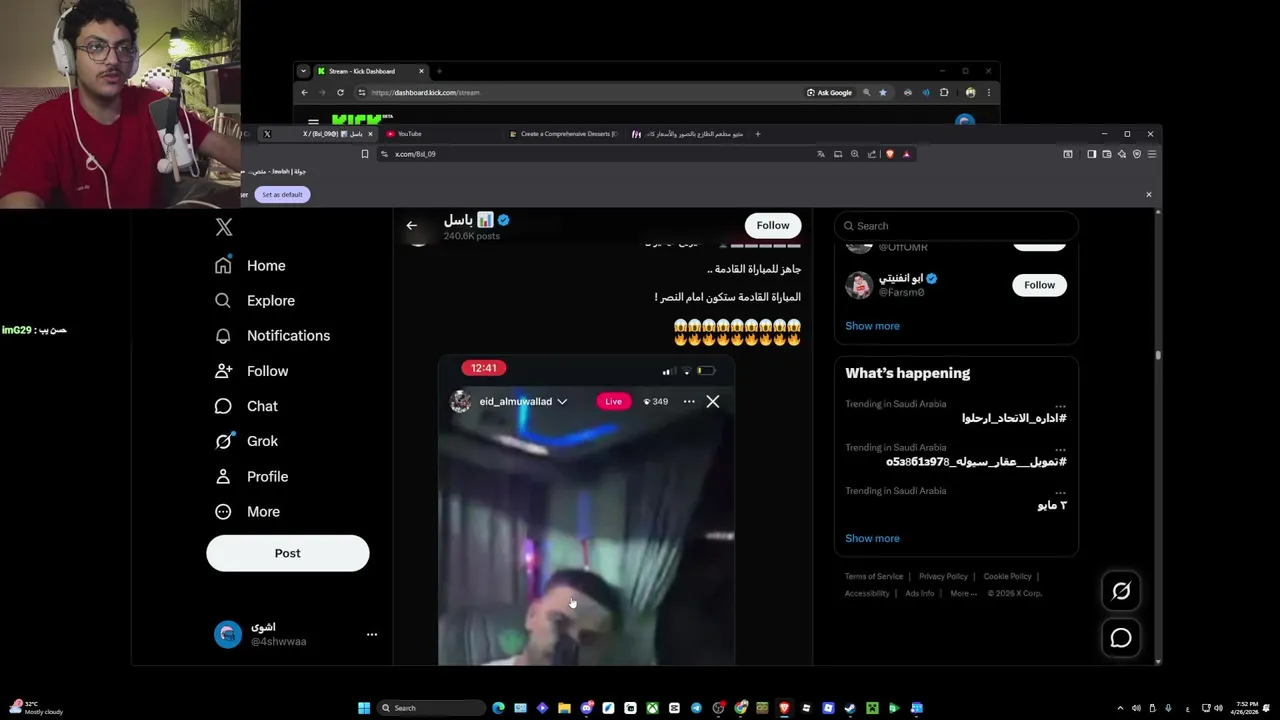Bookmark page icon in Brave toolbar
This screenshot has width=1280, height=720.
(365, 154)
